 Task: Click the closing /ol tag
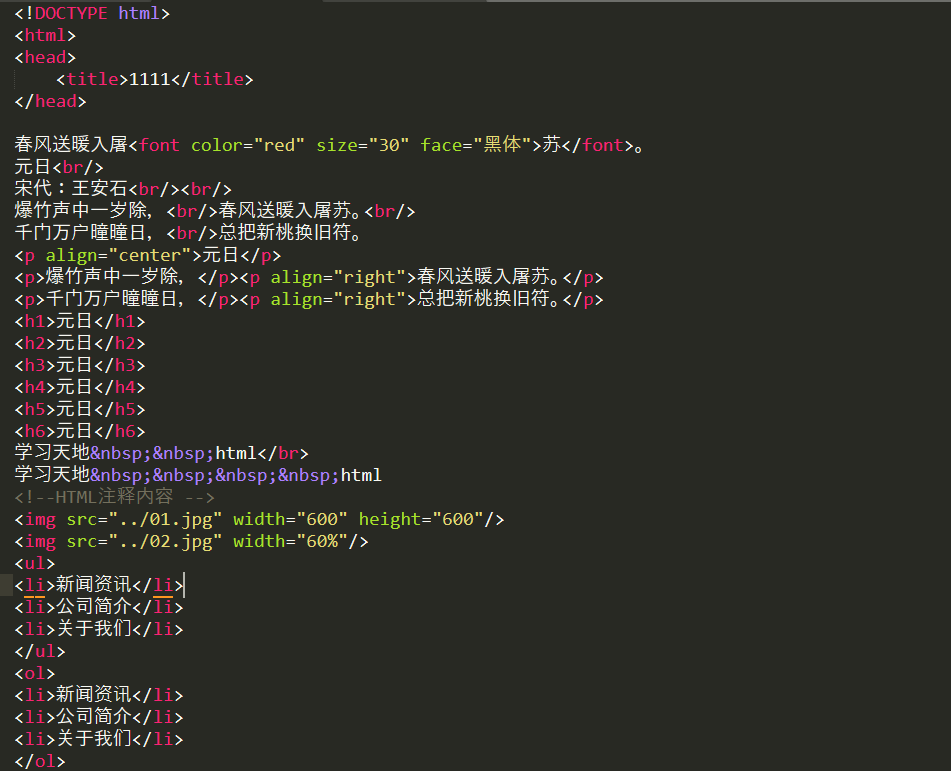tap(39, 761)
